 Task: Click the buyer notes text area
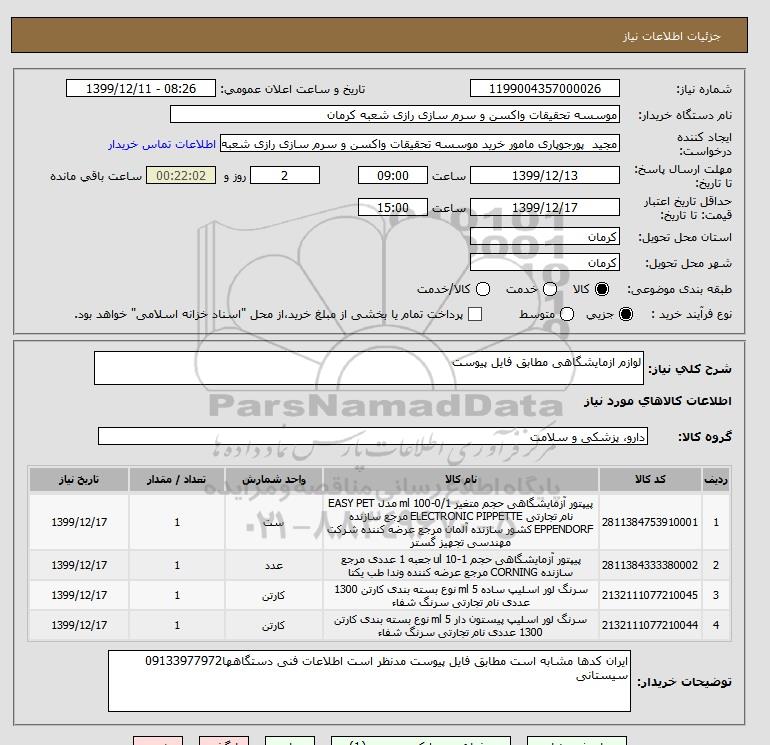tap(369, 681)
